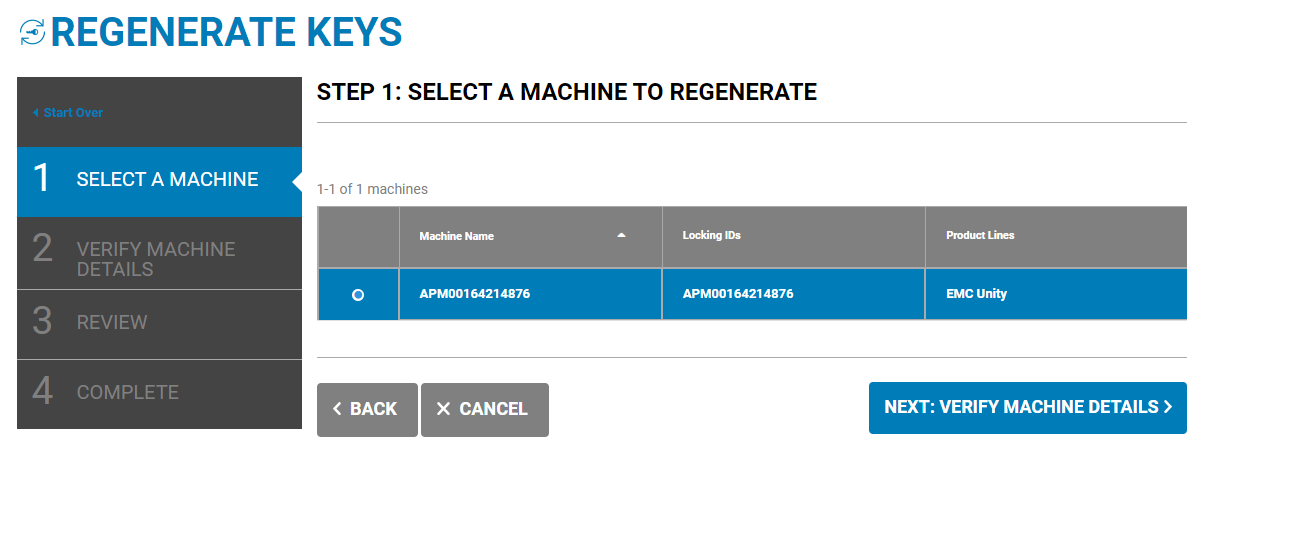Click the Product Lines column header
The height and width of the screenshot is (534, 1295).
(980, 236)
